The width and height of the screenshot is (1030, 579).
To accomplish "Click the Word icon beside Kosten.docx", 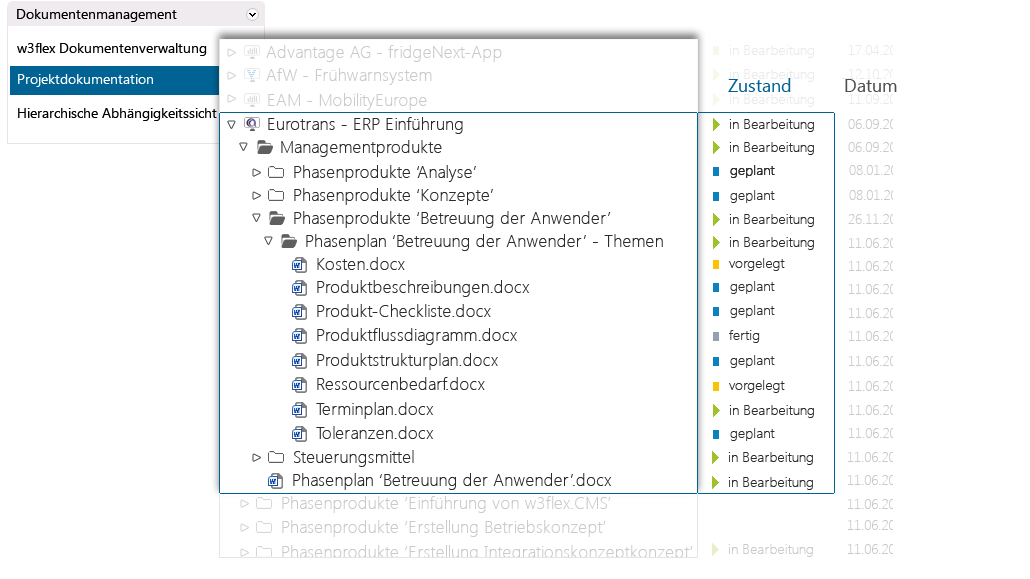I will coord(298,264).
